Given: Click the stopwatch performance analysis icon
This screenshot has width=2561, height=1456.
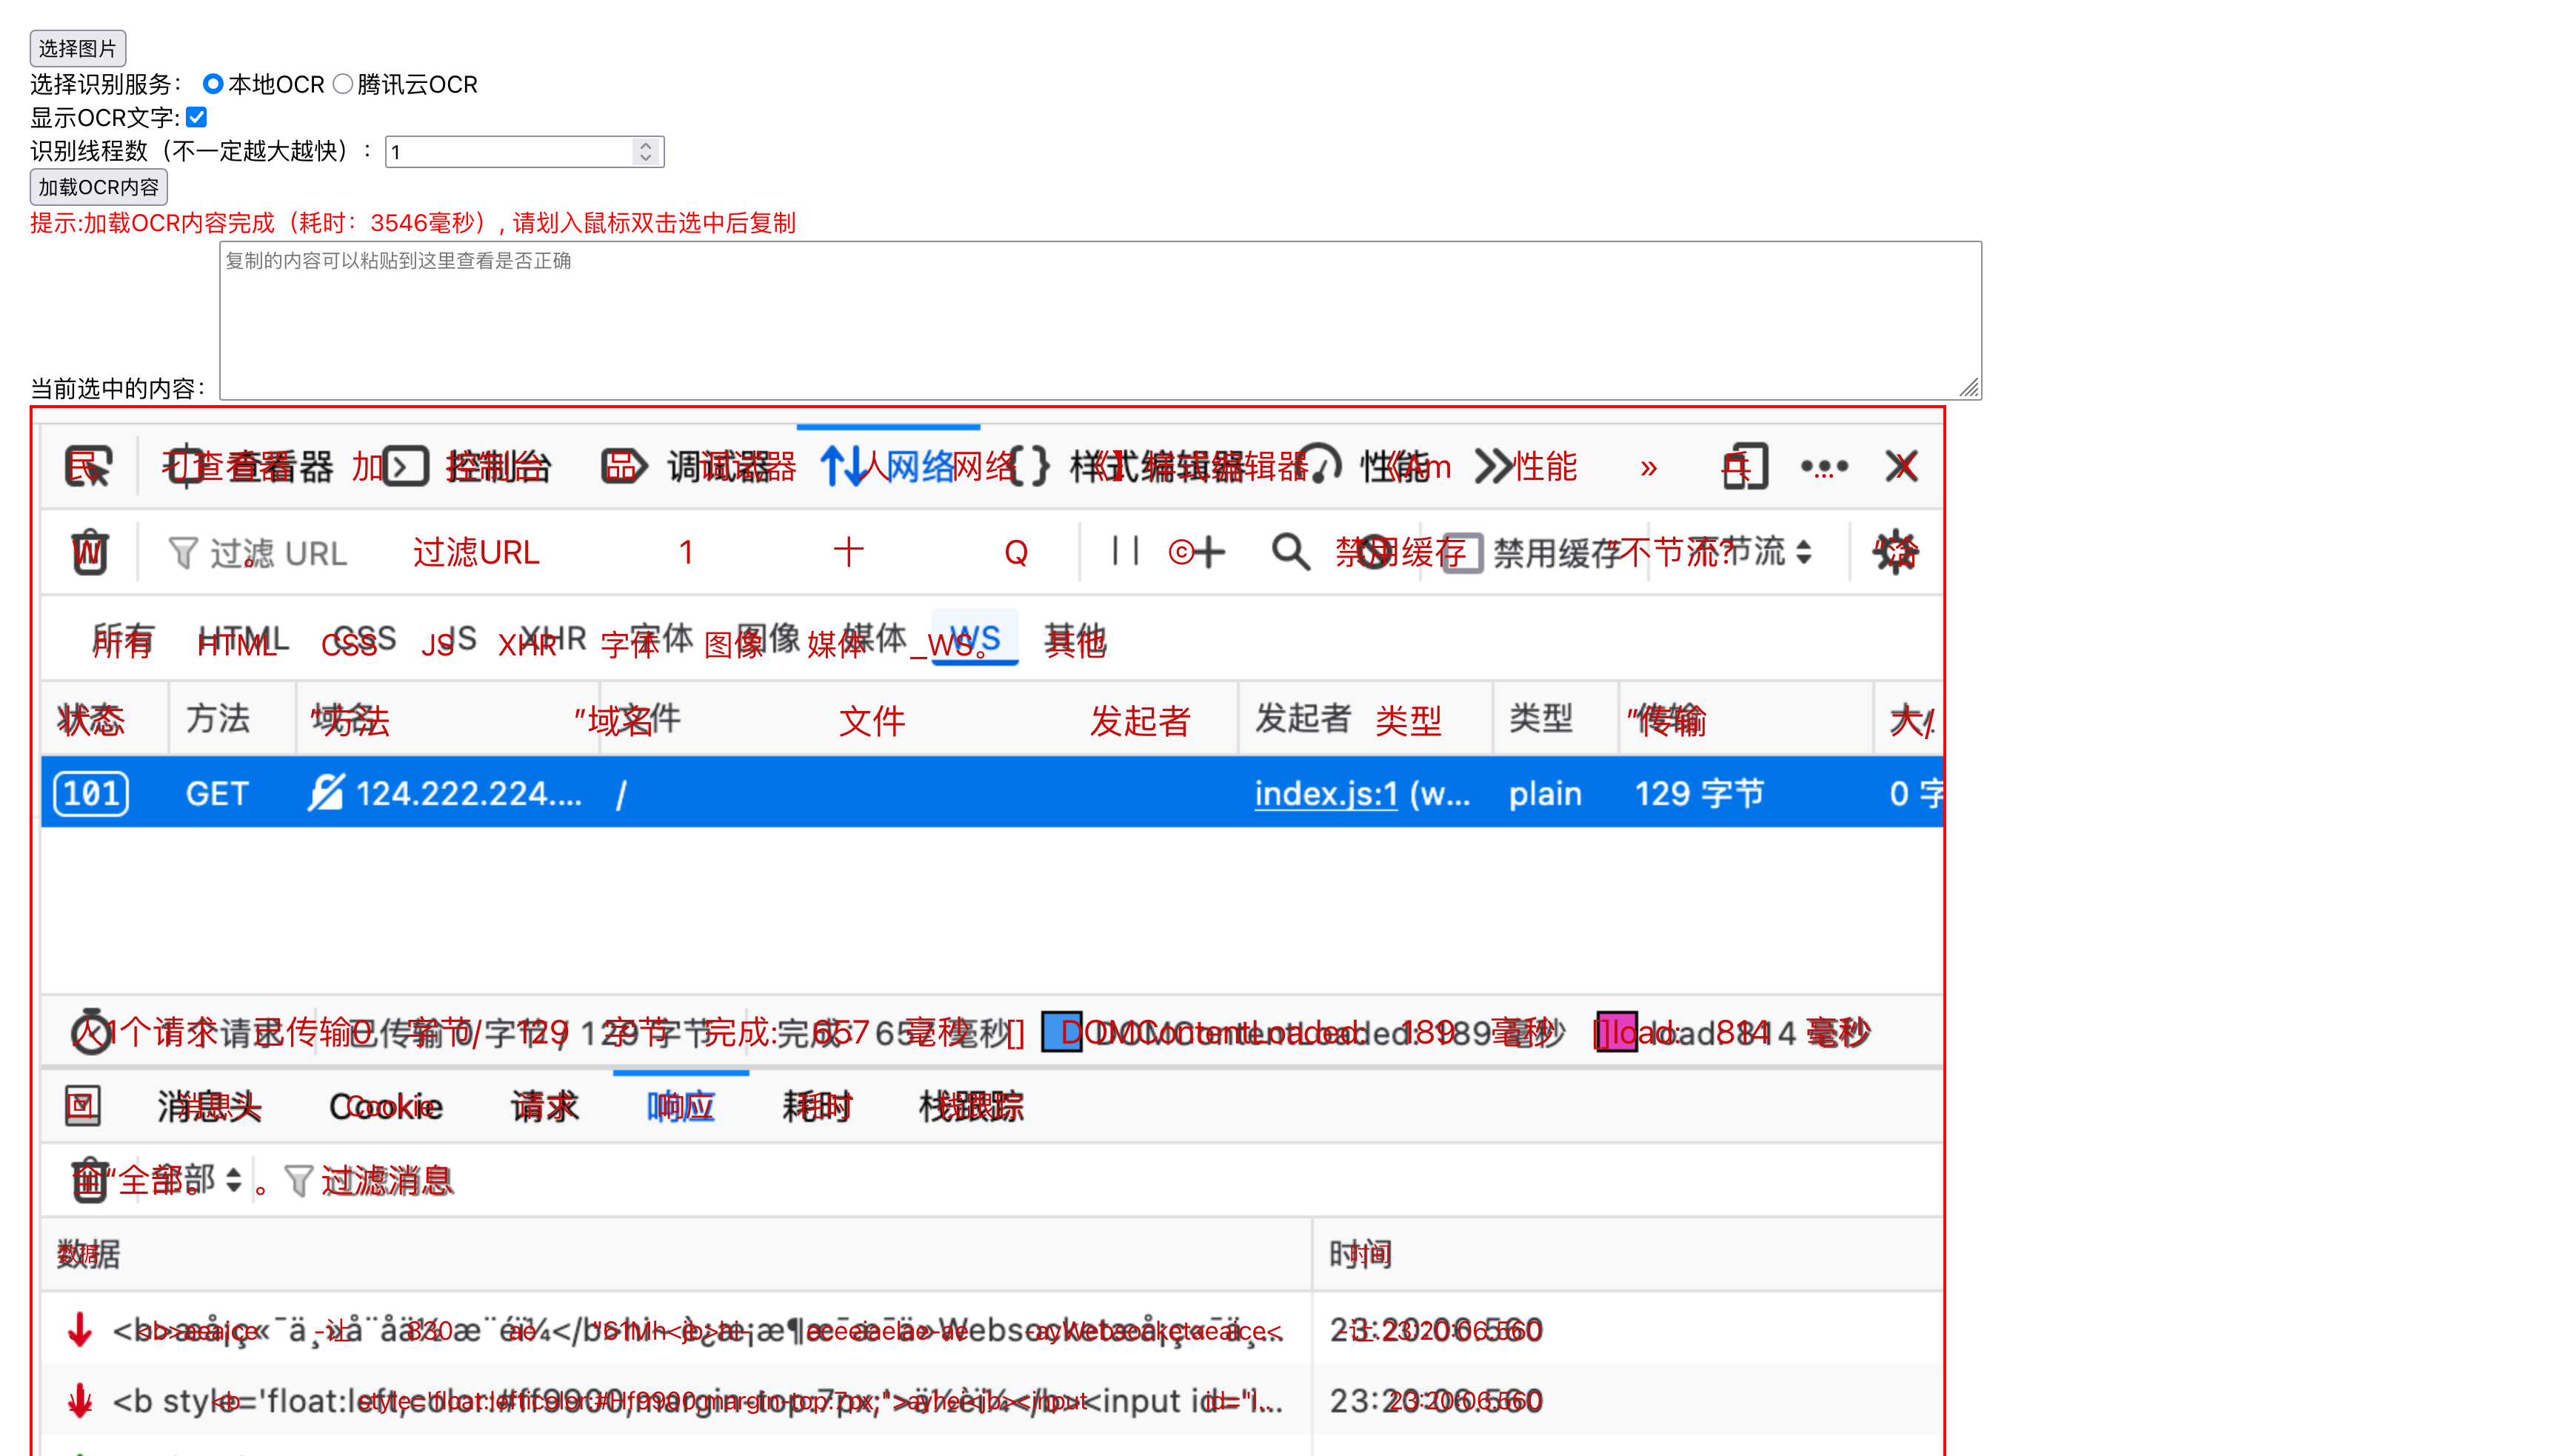Looking at the screenshot, I should coord(90,1032).
